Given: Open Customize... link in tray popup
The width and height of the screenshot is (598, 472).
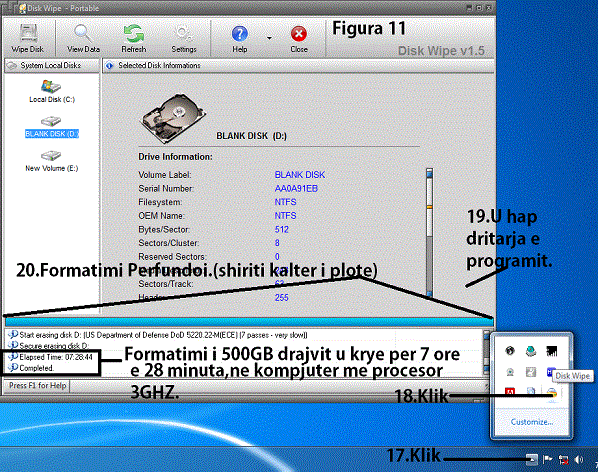Looking at the screenshot, I should click(x=532, y=422).
